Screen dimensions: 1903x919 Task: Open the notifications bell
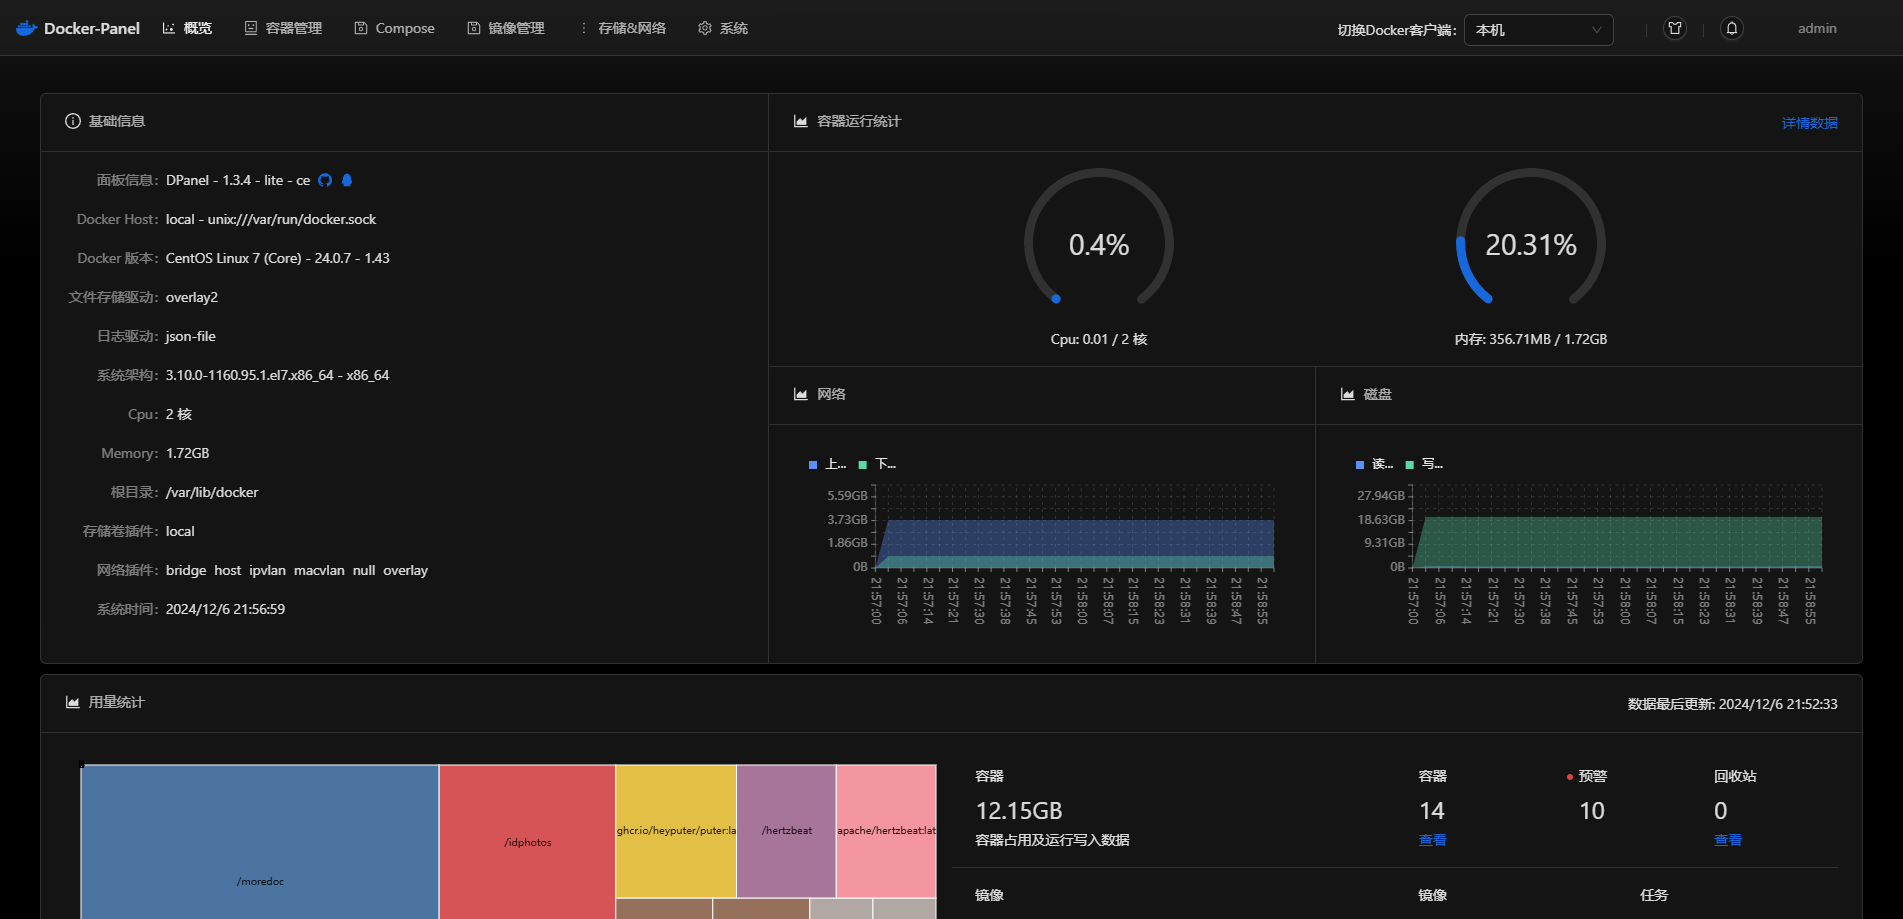click(x=1732, y=29)
